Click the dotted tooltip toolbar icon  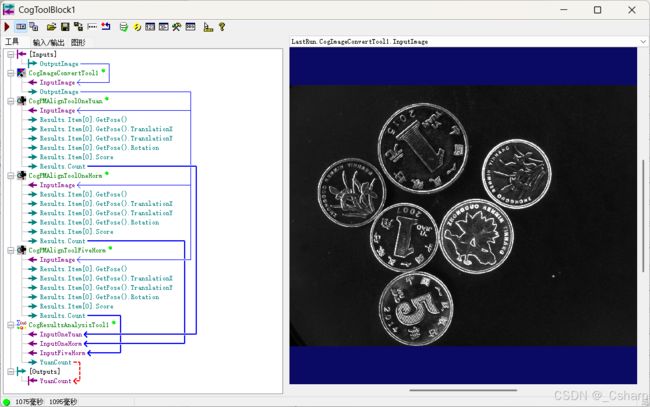point(92,27)
